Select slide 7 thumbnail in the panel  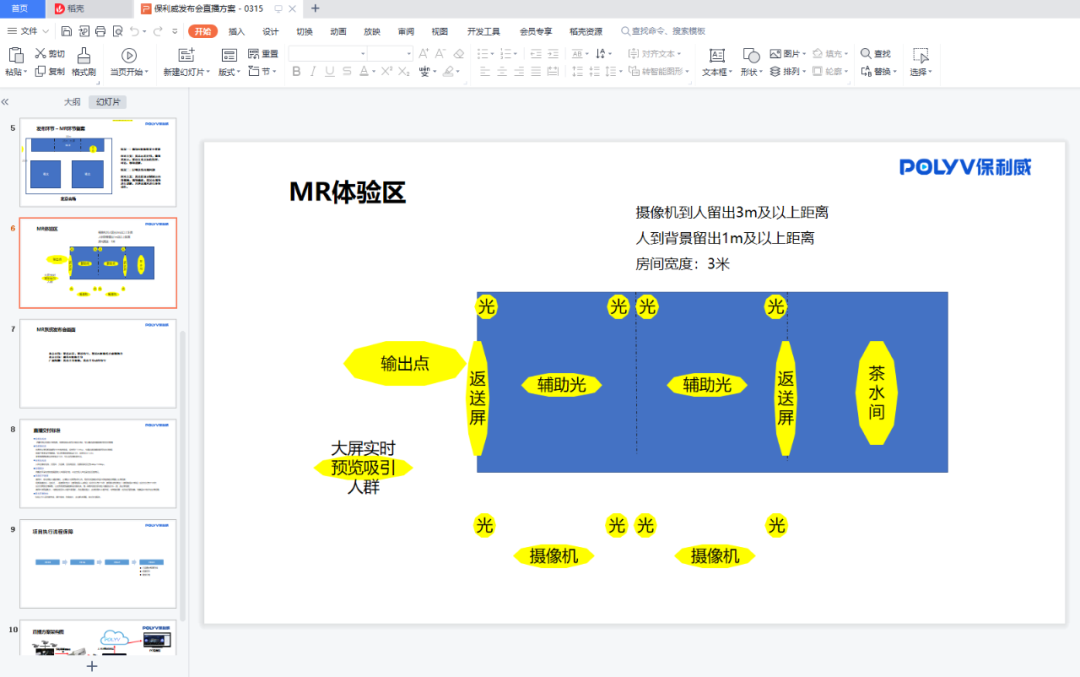[98, 363]
